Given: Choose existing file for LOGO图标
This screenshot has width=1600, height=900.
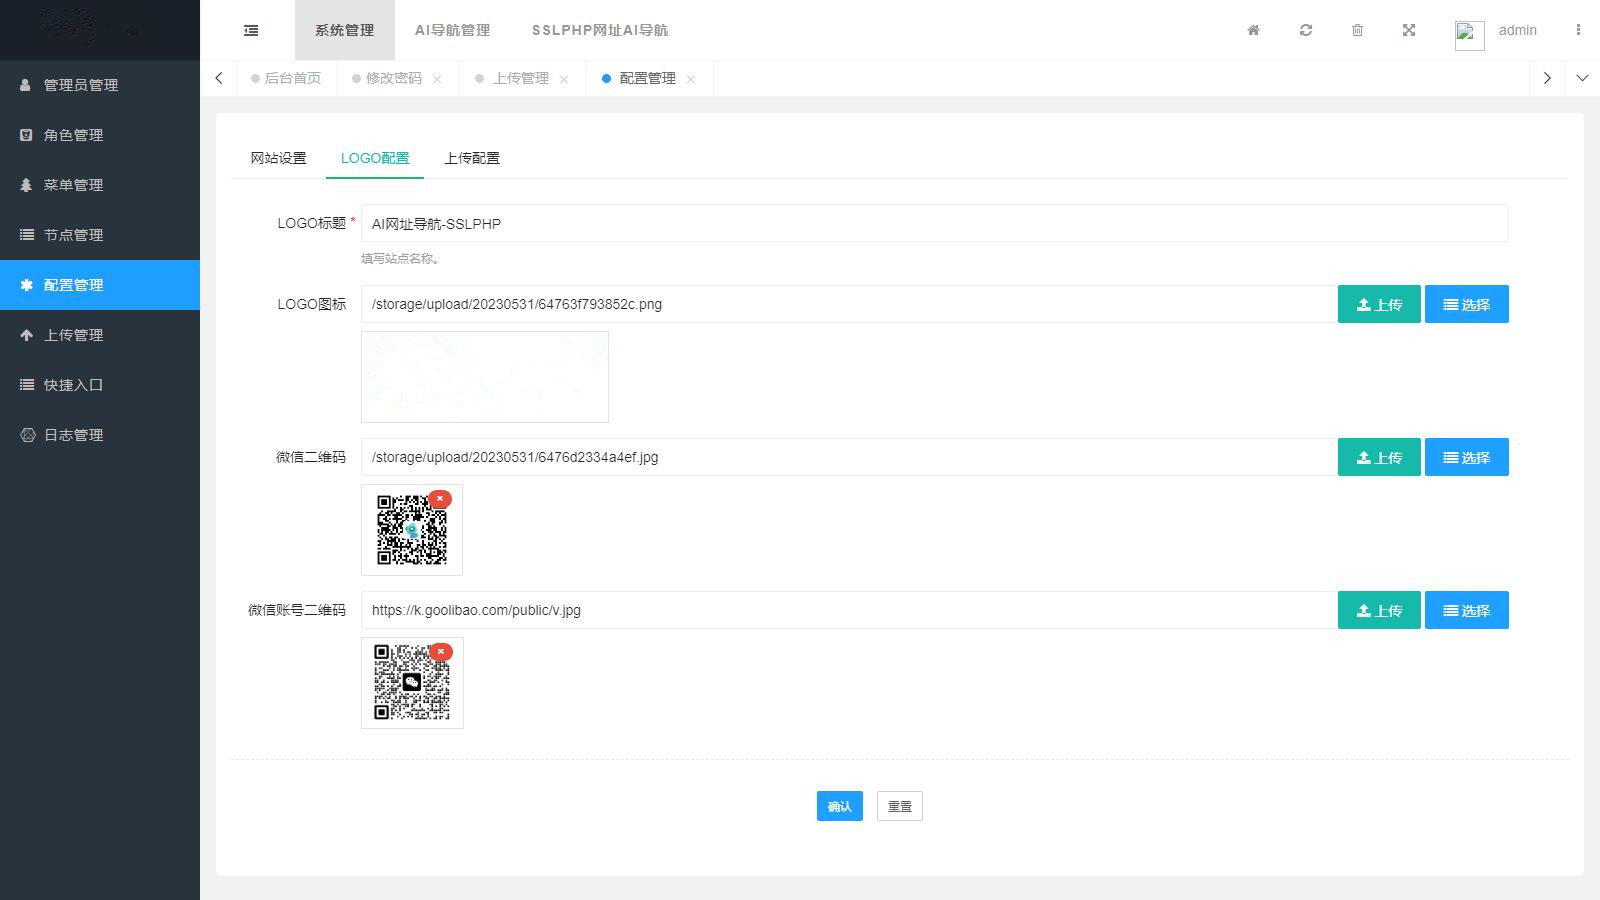Looking at the screenshot, I should [1466, 304].
